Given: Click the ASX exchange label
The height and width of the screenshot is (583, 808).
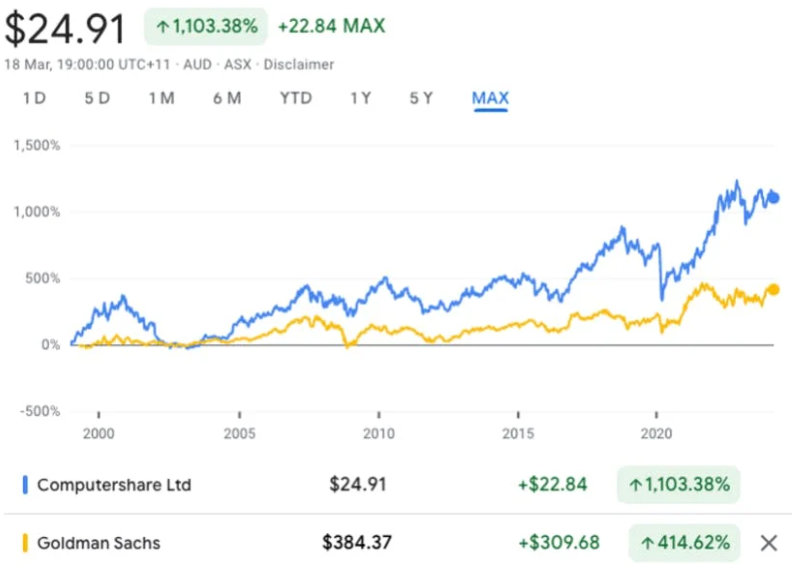Looking at the screenshot, I should (238, 64).
